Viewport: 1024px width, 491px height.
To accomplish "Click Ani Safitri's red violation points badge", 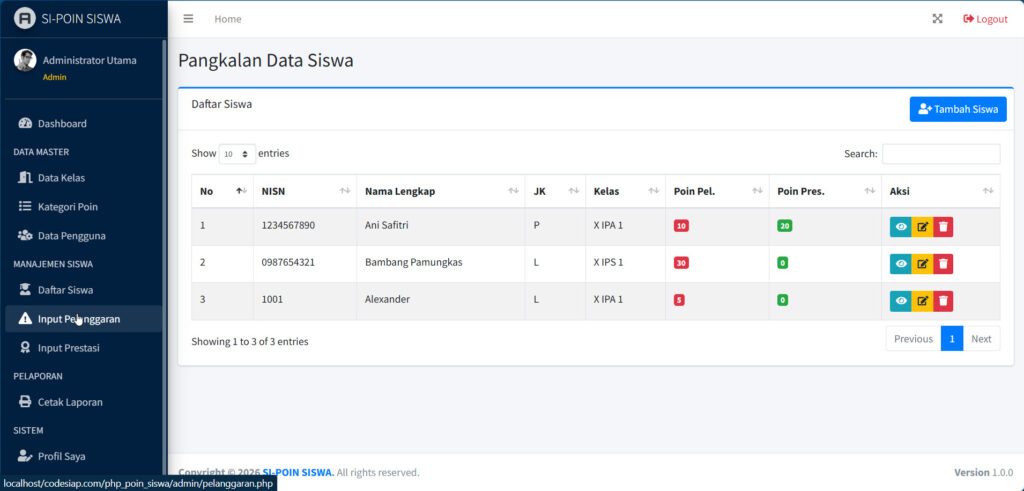I will tap(681, 226).
